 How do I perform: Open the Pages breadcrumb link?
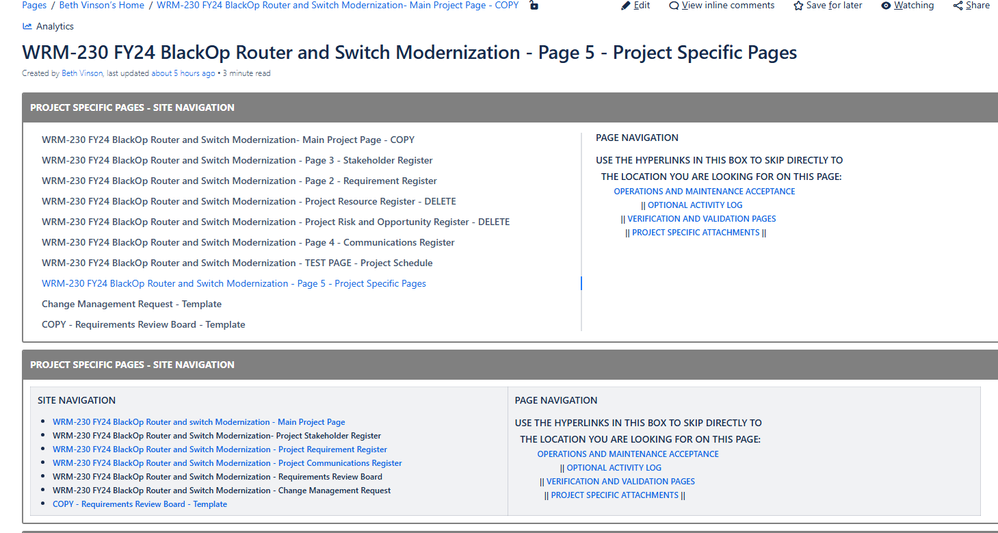34,5
